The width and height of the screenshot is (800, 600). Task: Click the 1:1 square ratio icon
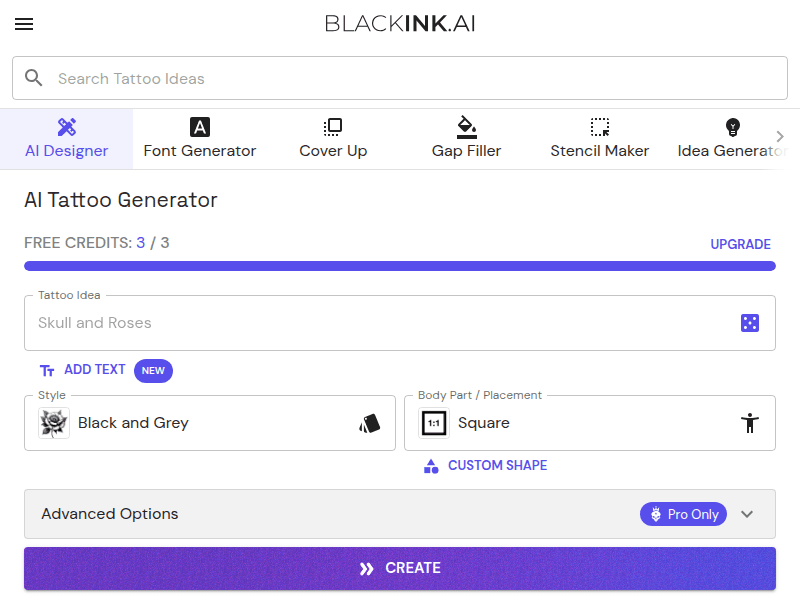pos(434,423)
